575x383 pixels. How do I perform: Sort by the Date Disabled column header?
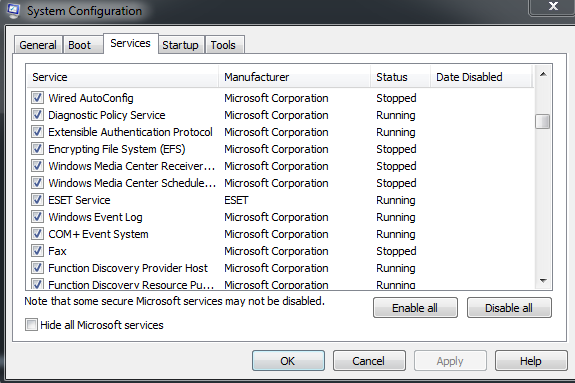(481, 77)
